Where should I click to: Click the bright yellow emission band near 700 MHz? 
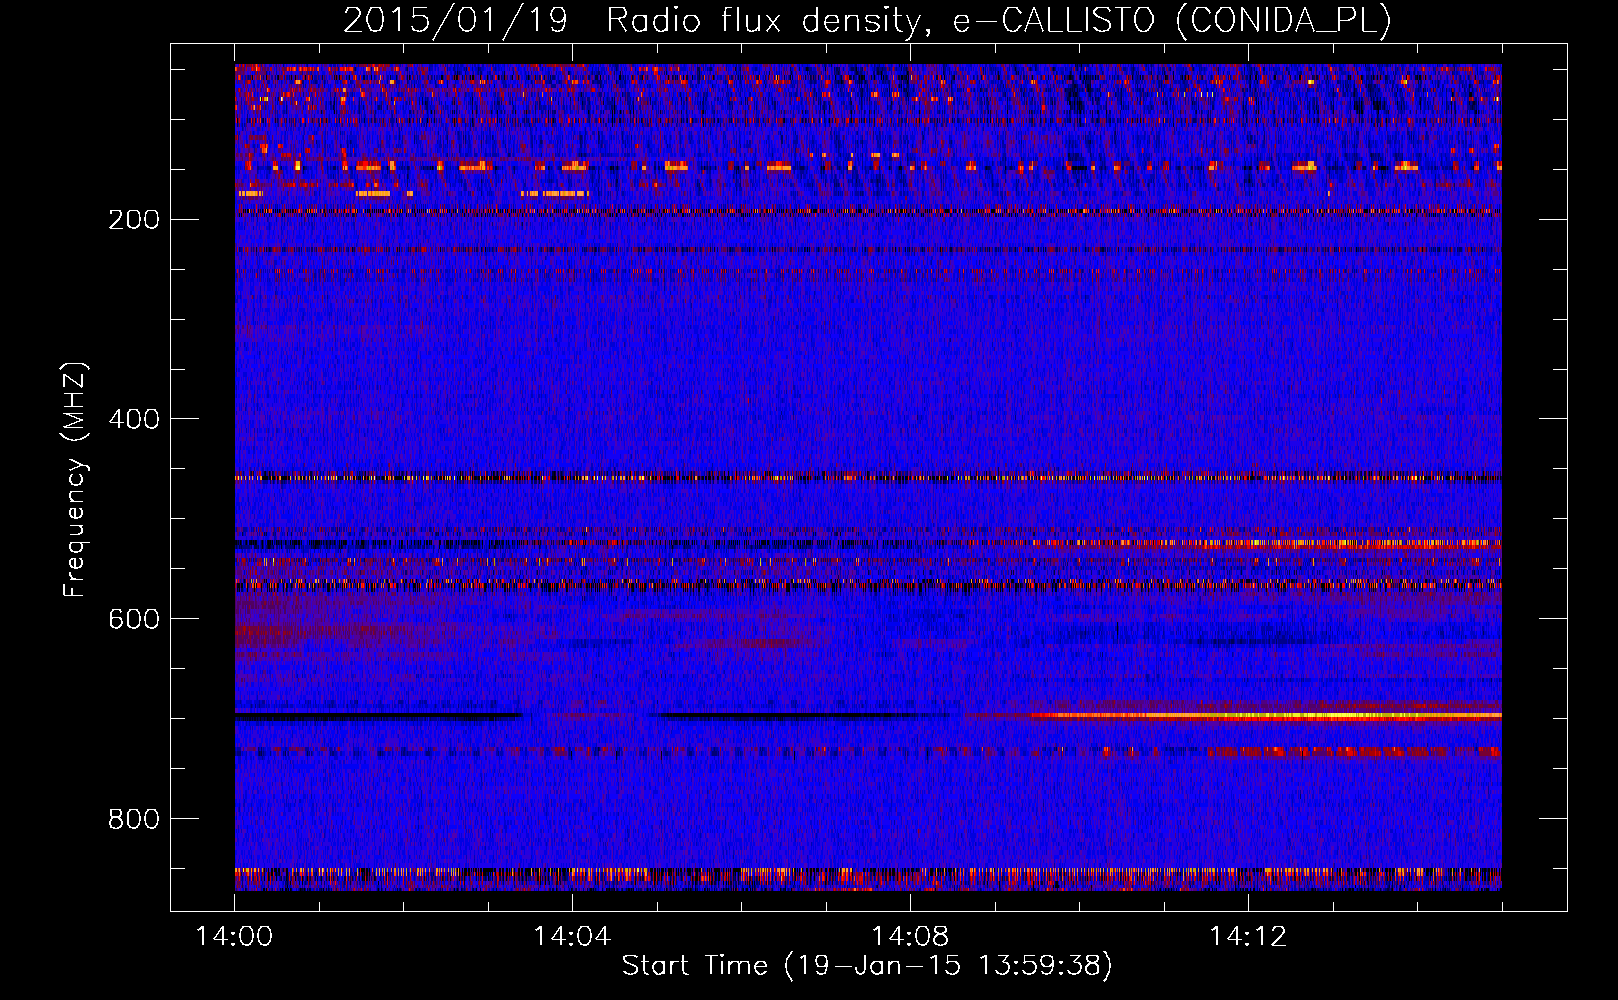pyautogui.click(x=1265, y=716)
